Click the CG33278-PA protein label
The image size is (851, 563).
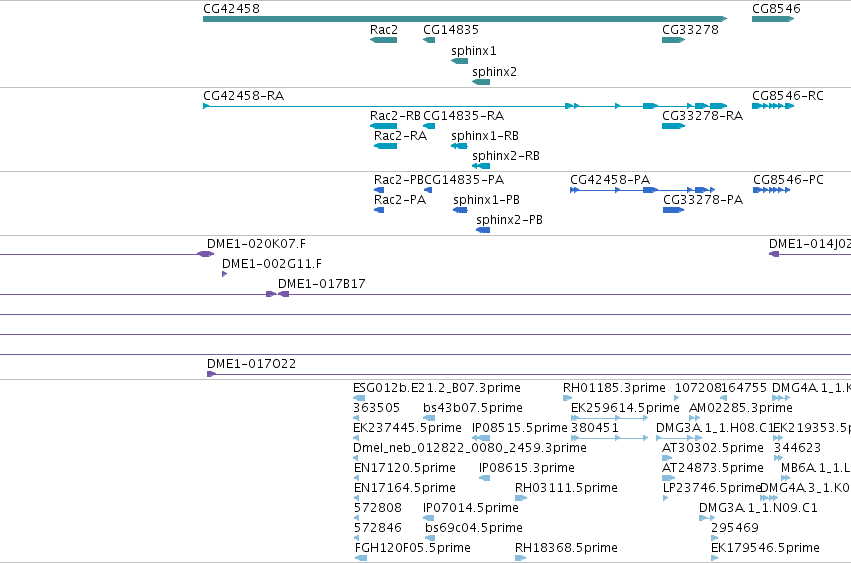pyautogui.click(x=703, y=200)
